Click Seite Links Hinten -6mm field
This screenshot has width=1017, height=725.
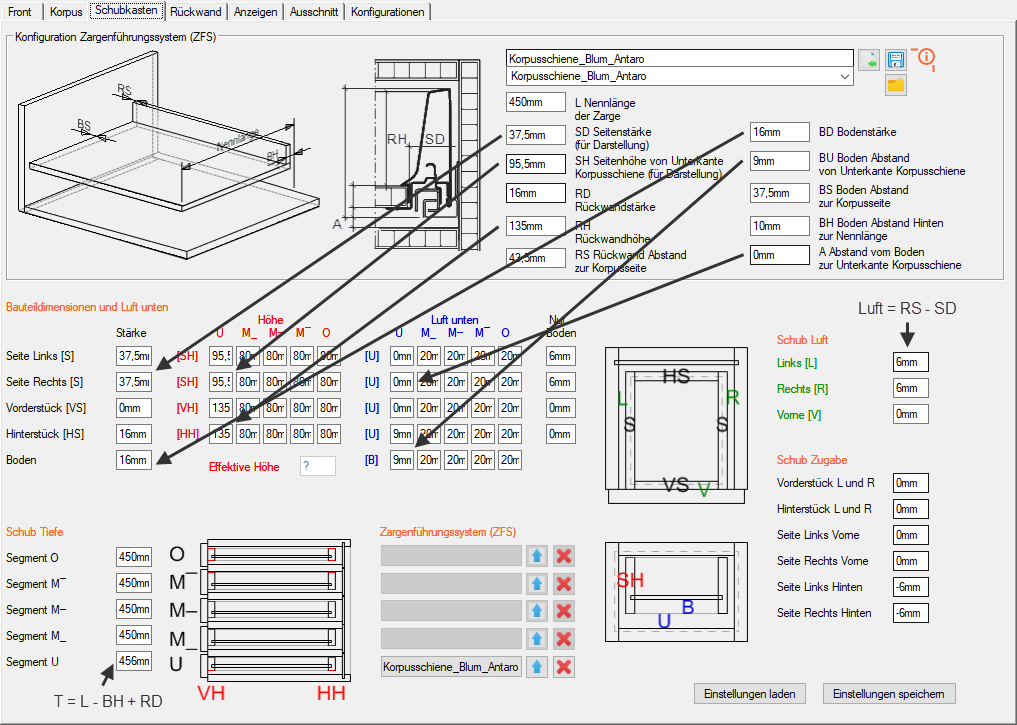pos(911,587)
